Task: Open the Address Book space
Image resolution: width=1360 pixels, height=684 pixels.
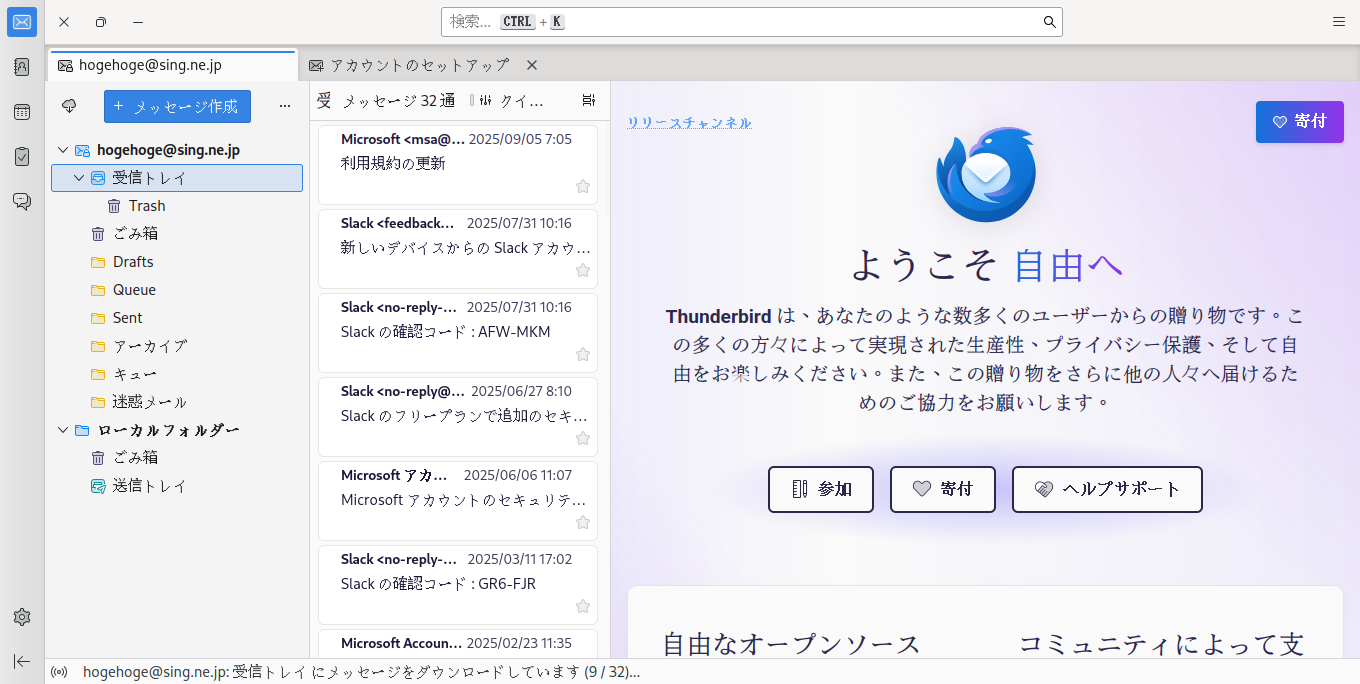Action: point(22,67)
